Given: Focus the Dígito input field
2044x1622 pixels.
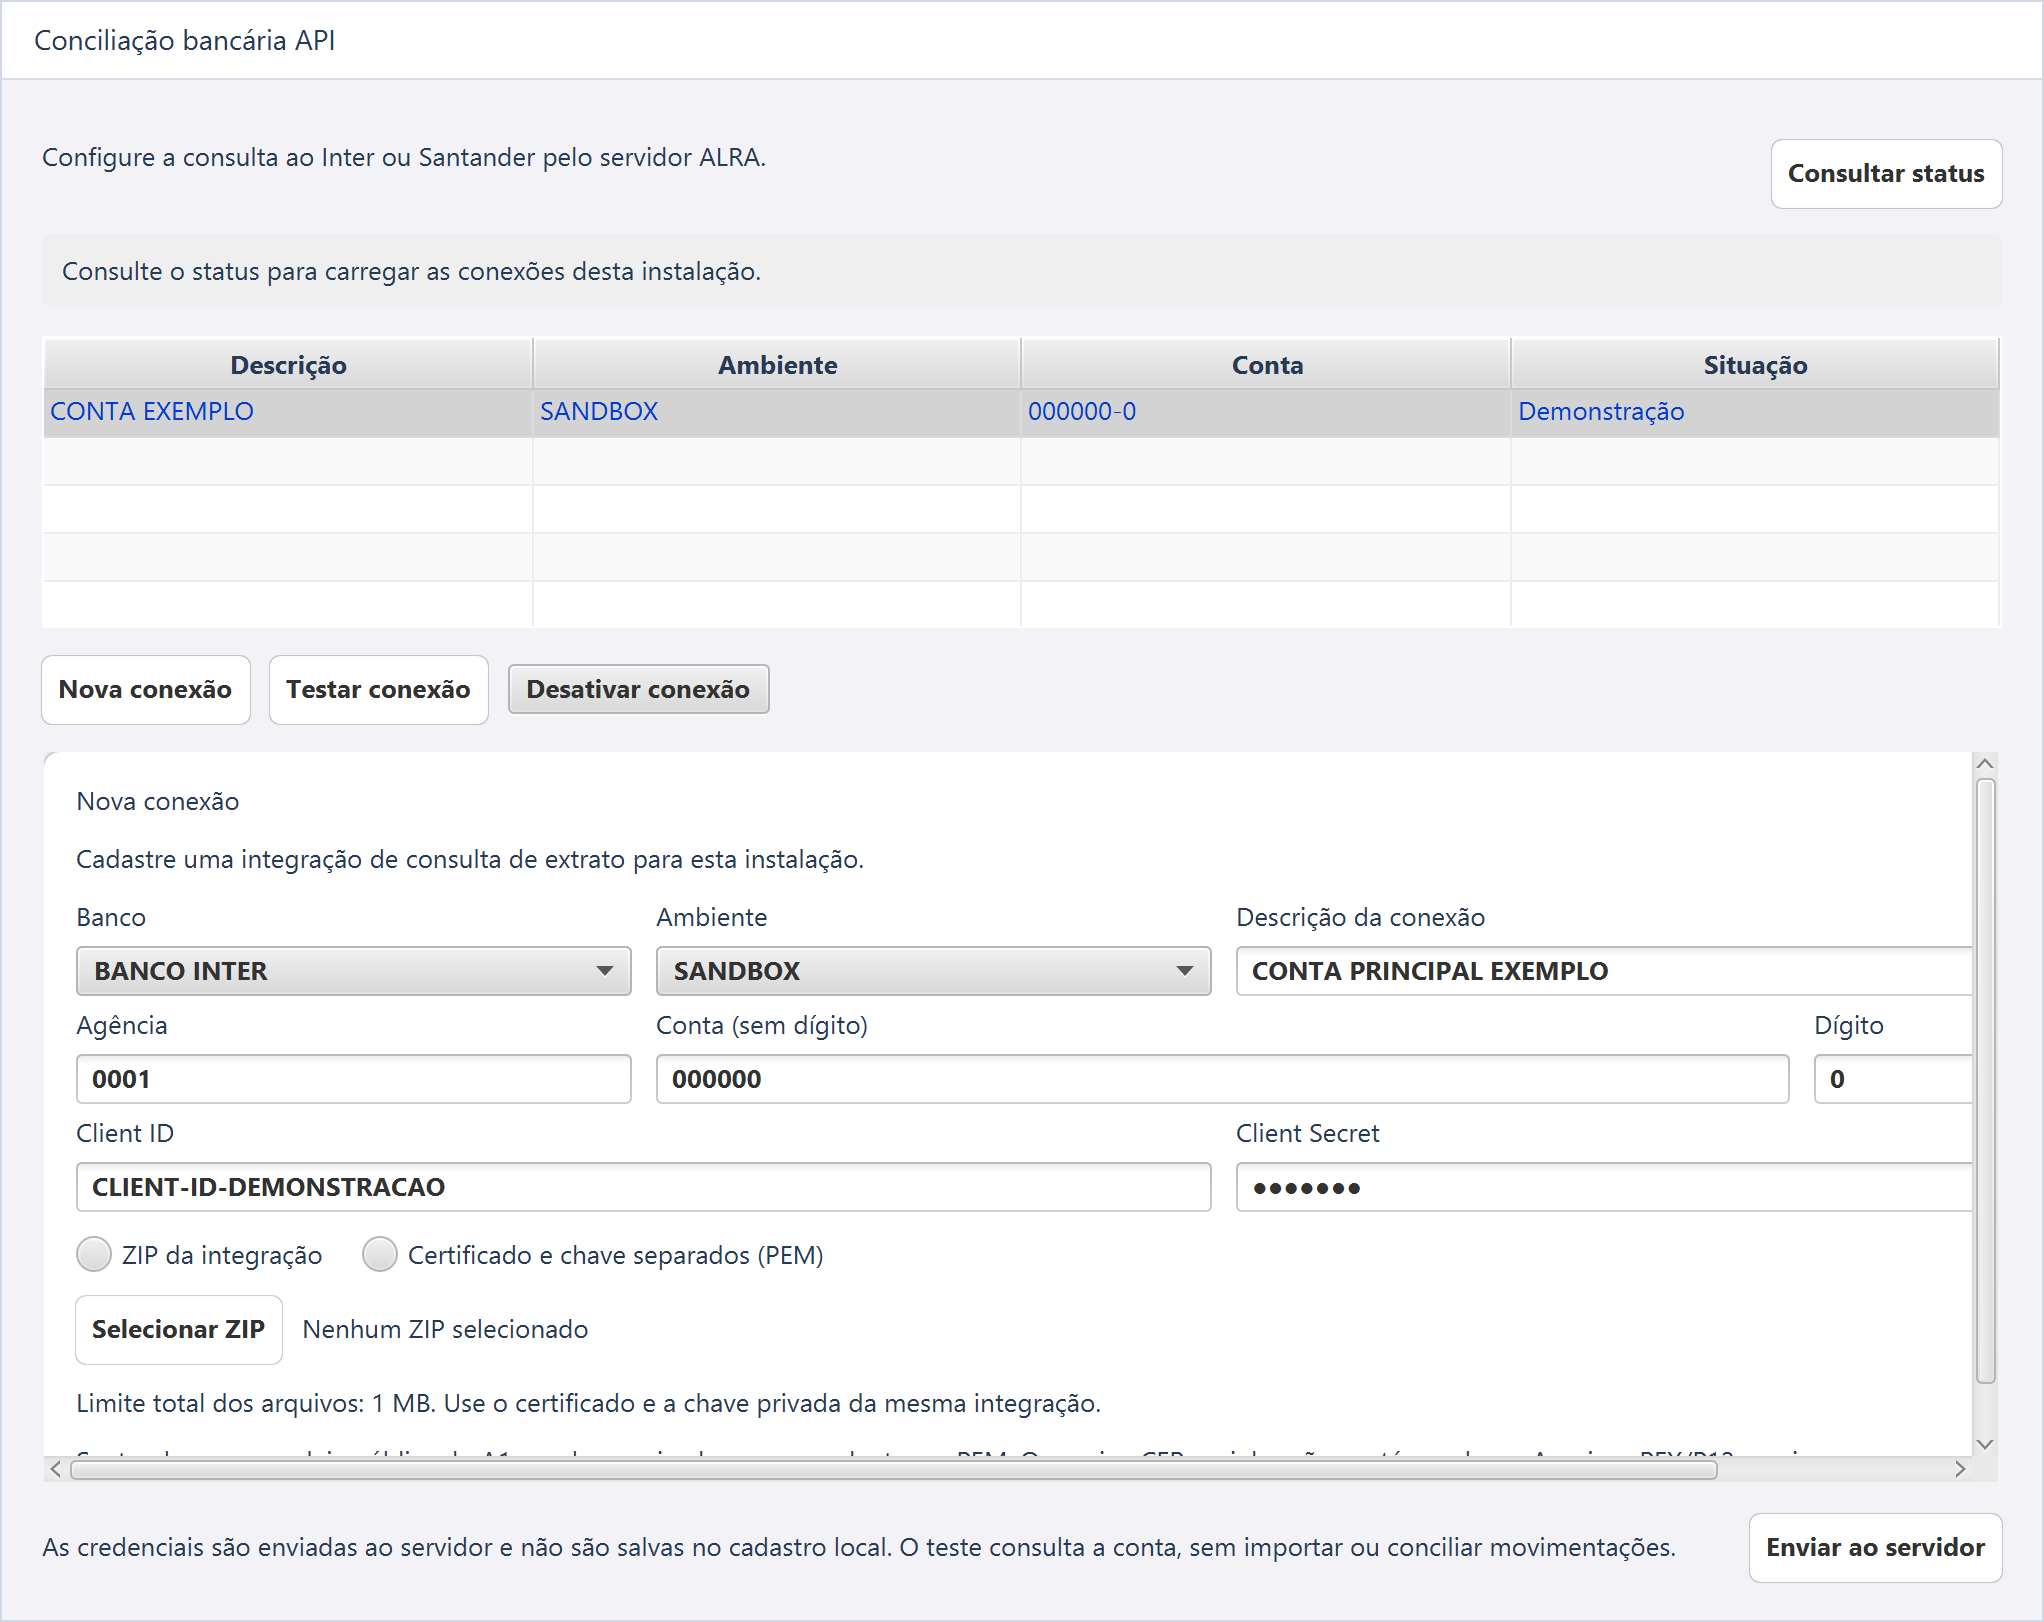Looking at the screenshot, I should tap(1893, 1079).
